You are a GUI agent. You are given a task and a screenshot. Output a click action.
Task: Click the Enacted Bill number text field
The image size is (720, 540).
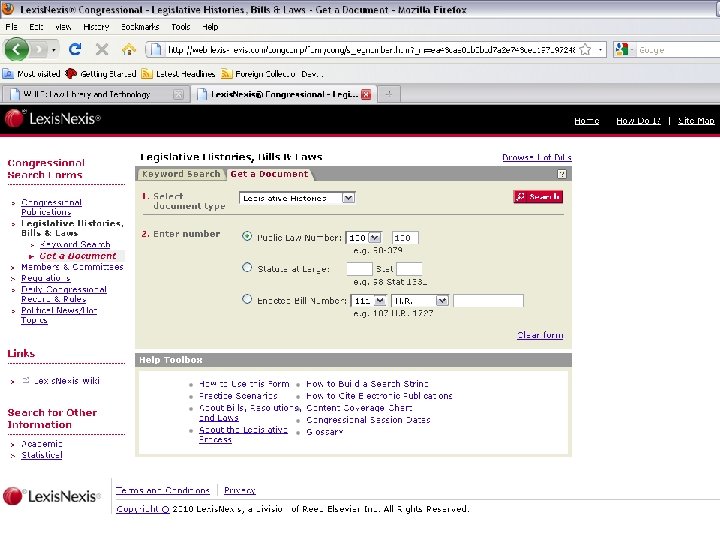(488, 301)
